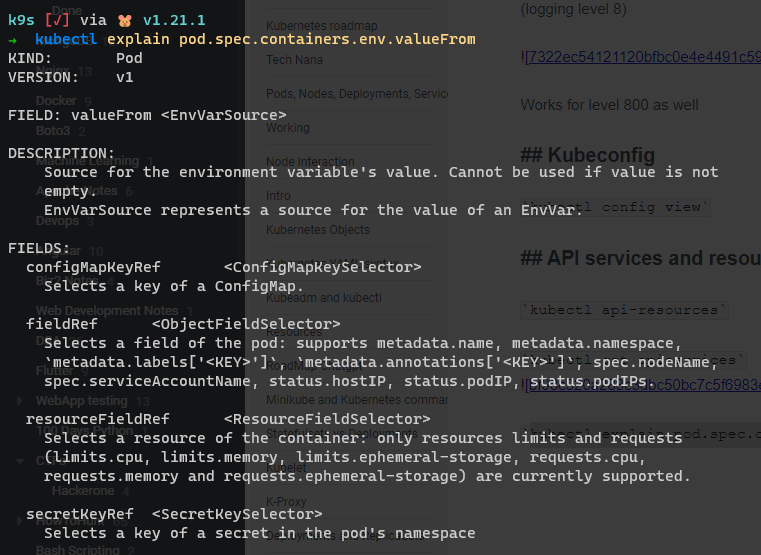Screen dimensions: 761x555
Task: Expand the HowToHunt notebook arrow
Action: click(x=20, y=521)
